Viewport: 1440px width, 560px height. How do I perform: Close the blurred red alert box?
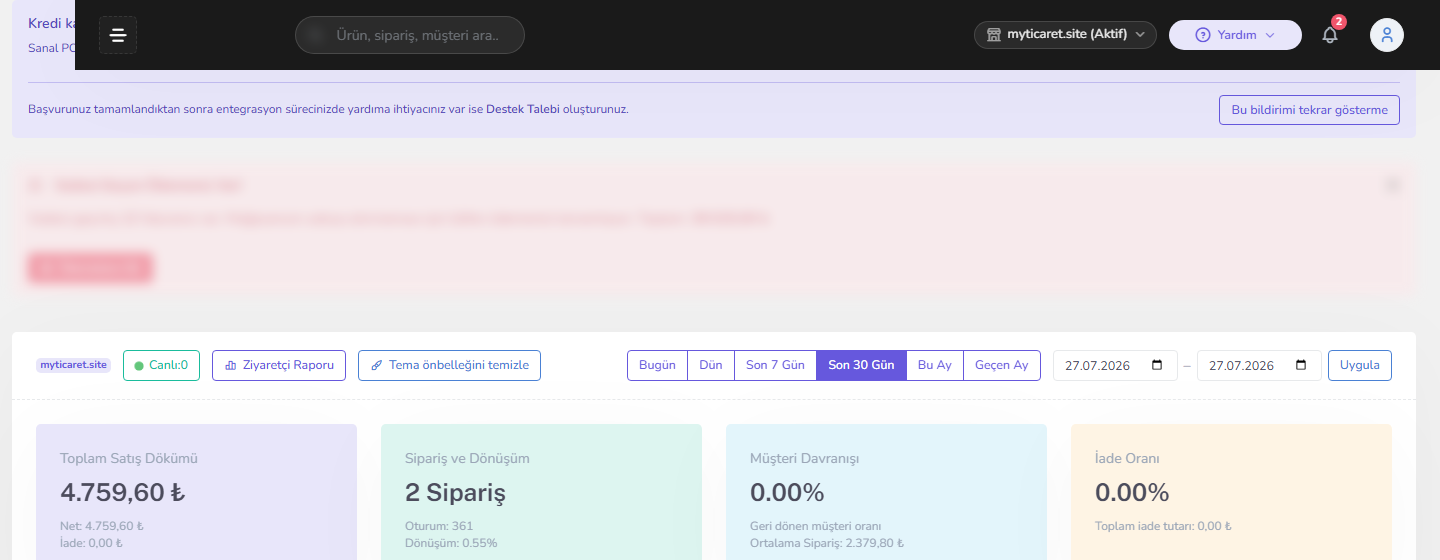(1394, 184)
